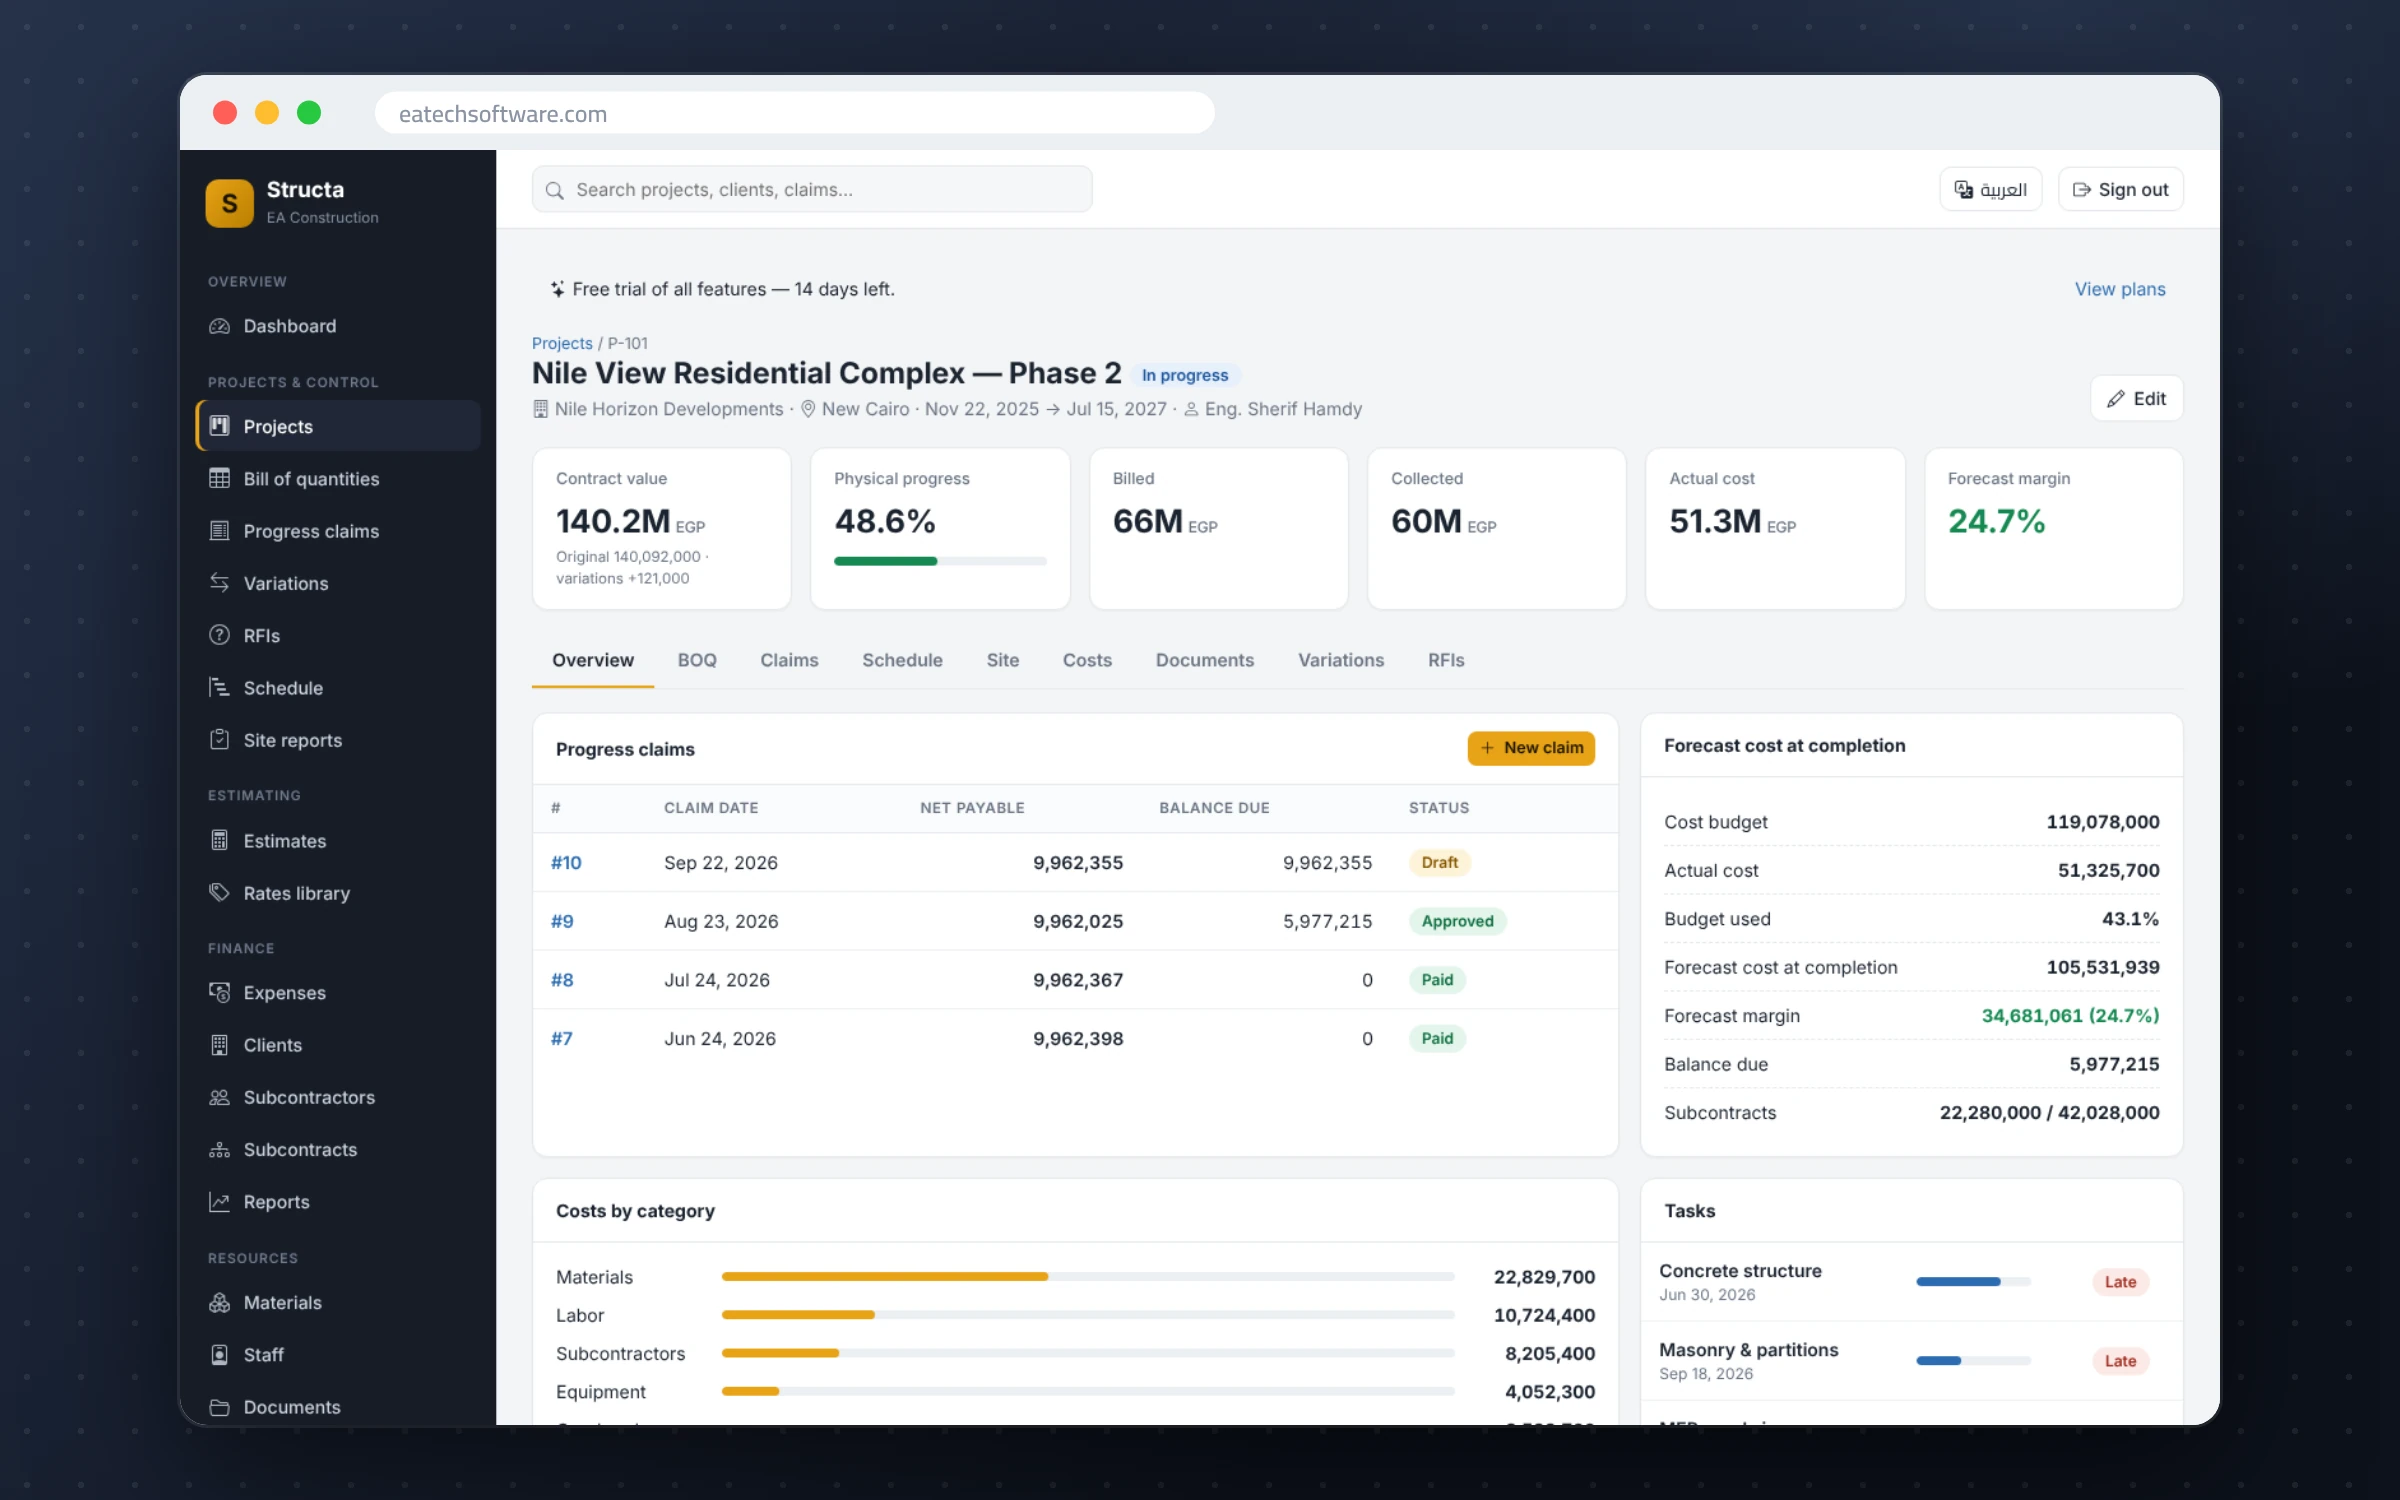The width and height of the screenshot is (2400, 1500).
Task: Click the Progress claims sidebar icon
Action: pos(219,531)
